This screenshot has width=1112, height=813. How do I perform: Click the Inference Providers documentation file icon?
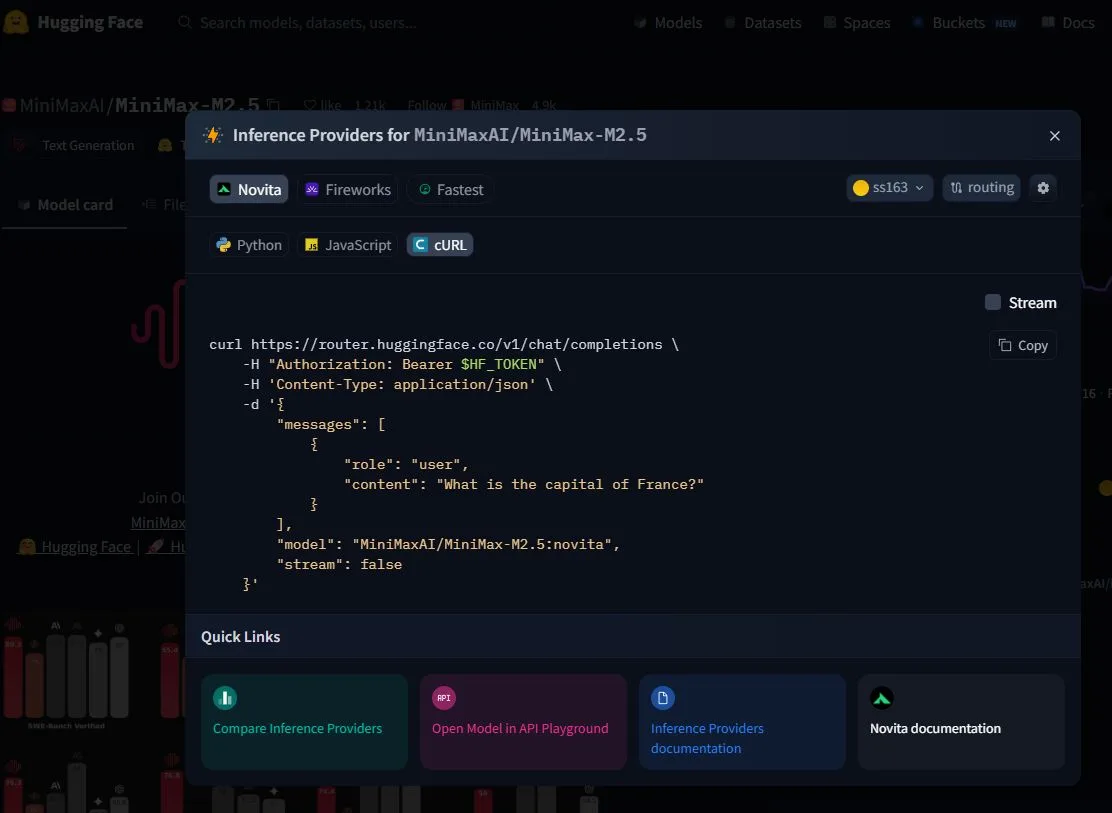pyautogui.click(x=663, y=698)
